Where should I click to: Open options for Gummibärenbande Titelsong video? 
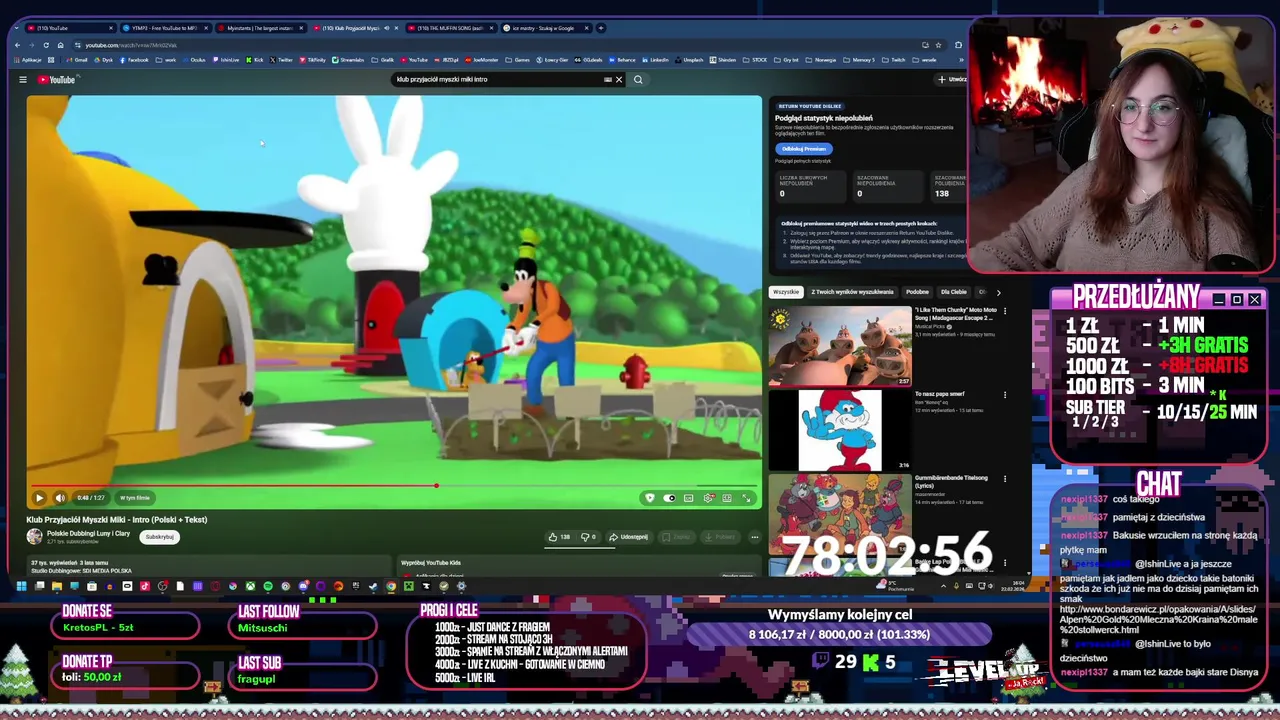click(x=1005, y=479)
